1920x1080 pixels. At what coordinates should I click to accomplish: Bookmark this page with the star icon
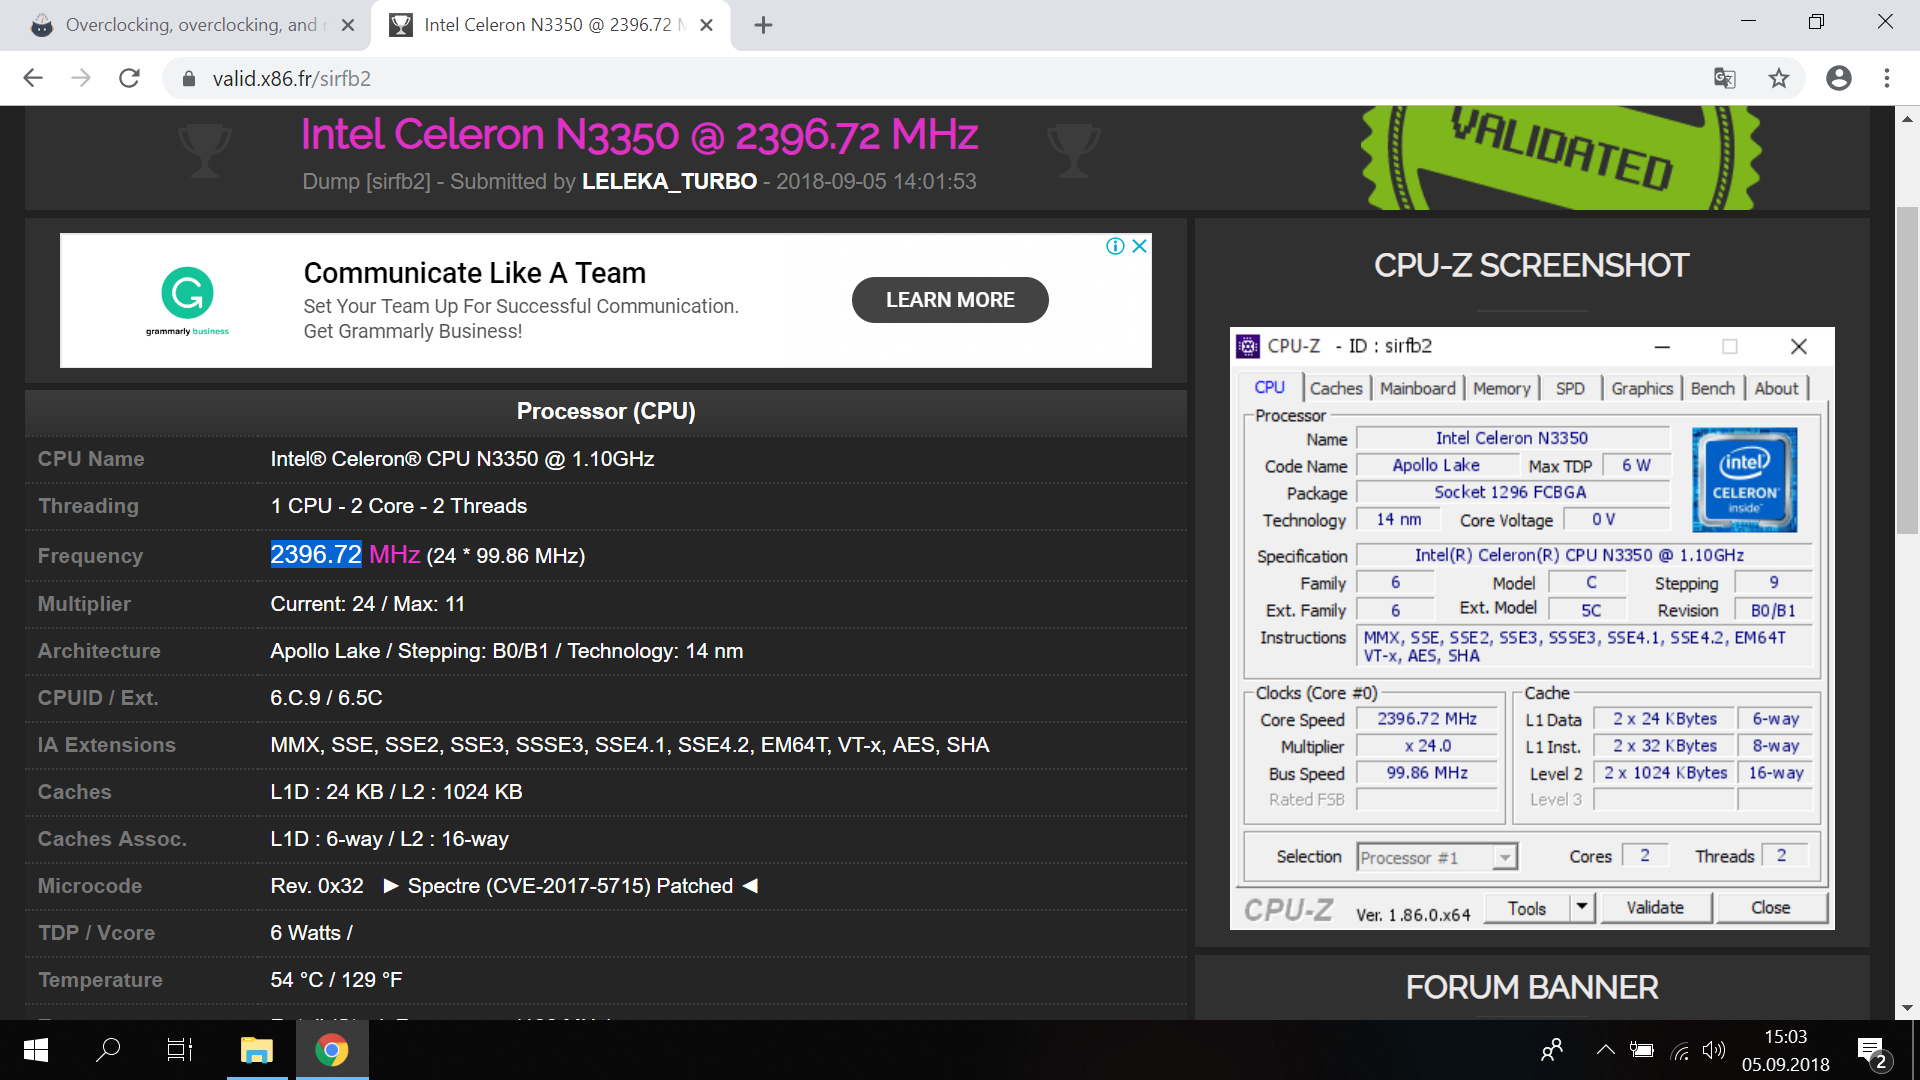tap(1779, 78)
